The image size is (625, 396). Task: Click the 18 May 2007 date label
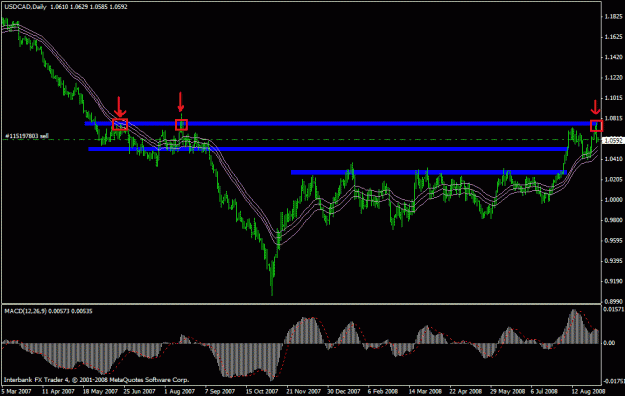point(100,391)
